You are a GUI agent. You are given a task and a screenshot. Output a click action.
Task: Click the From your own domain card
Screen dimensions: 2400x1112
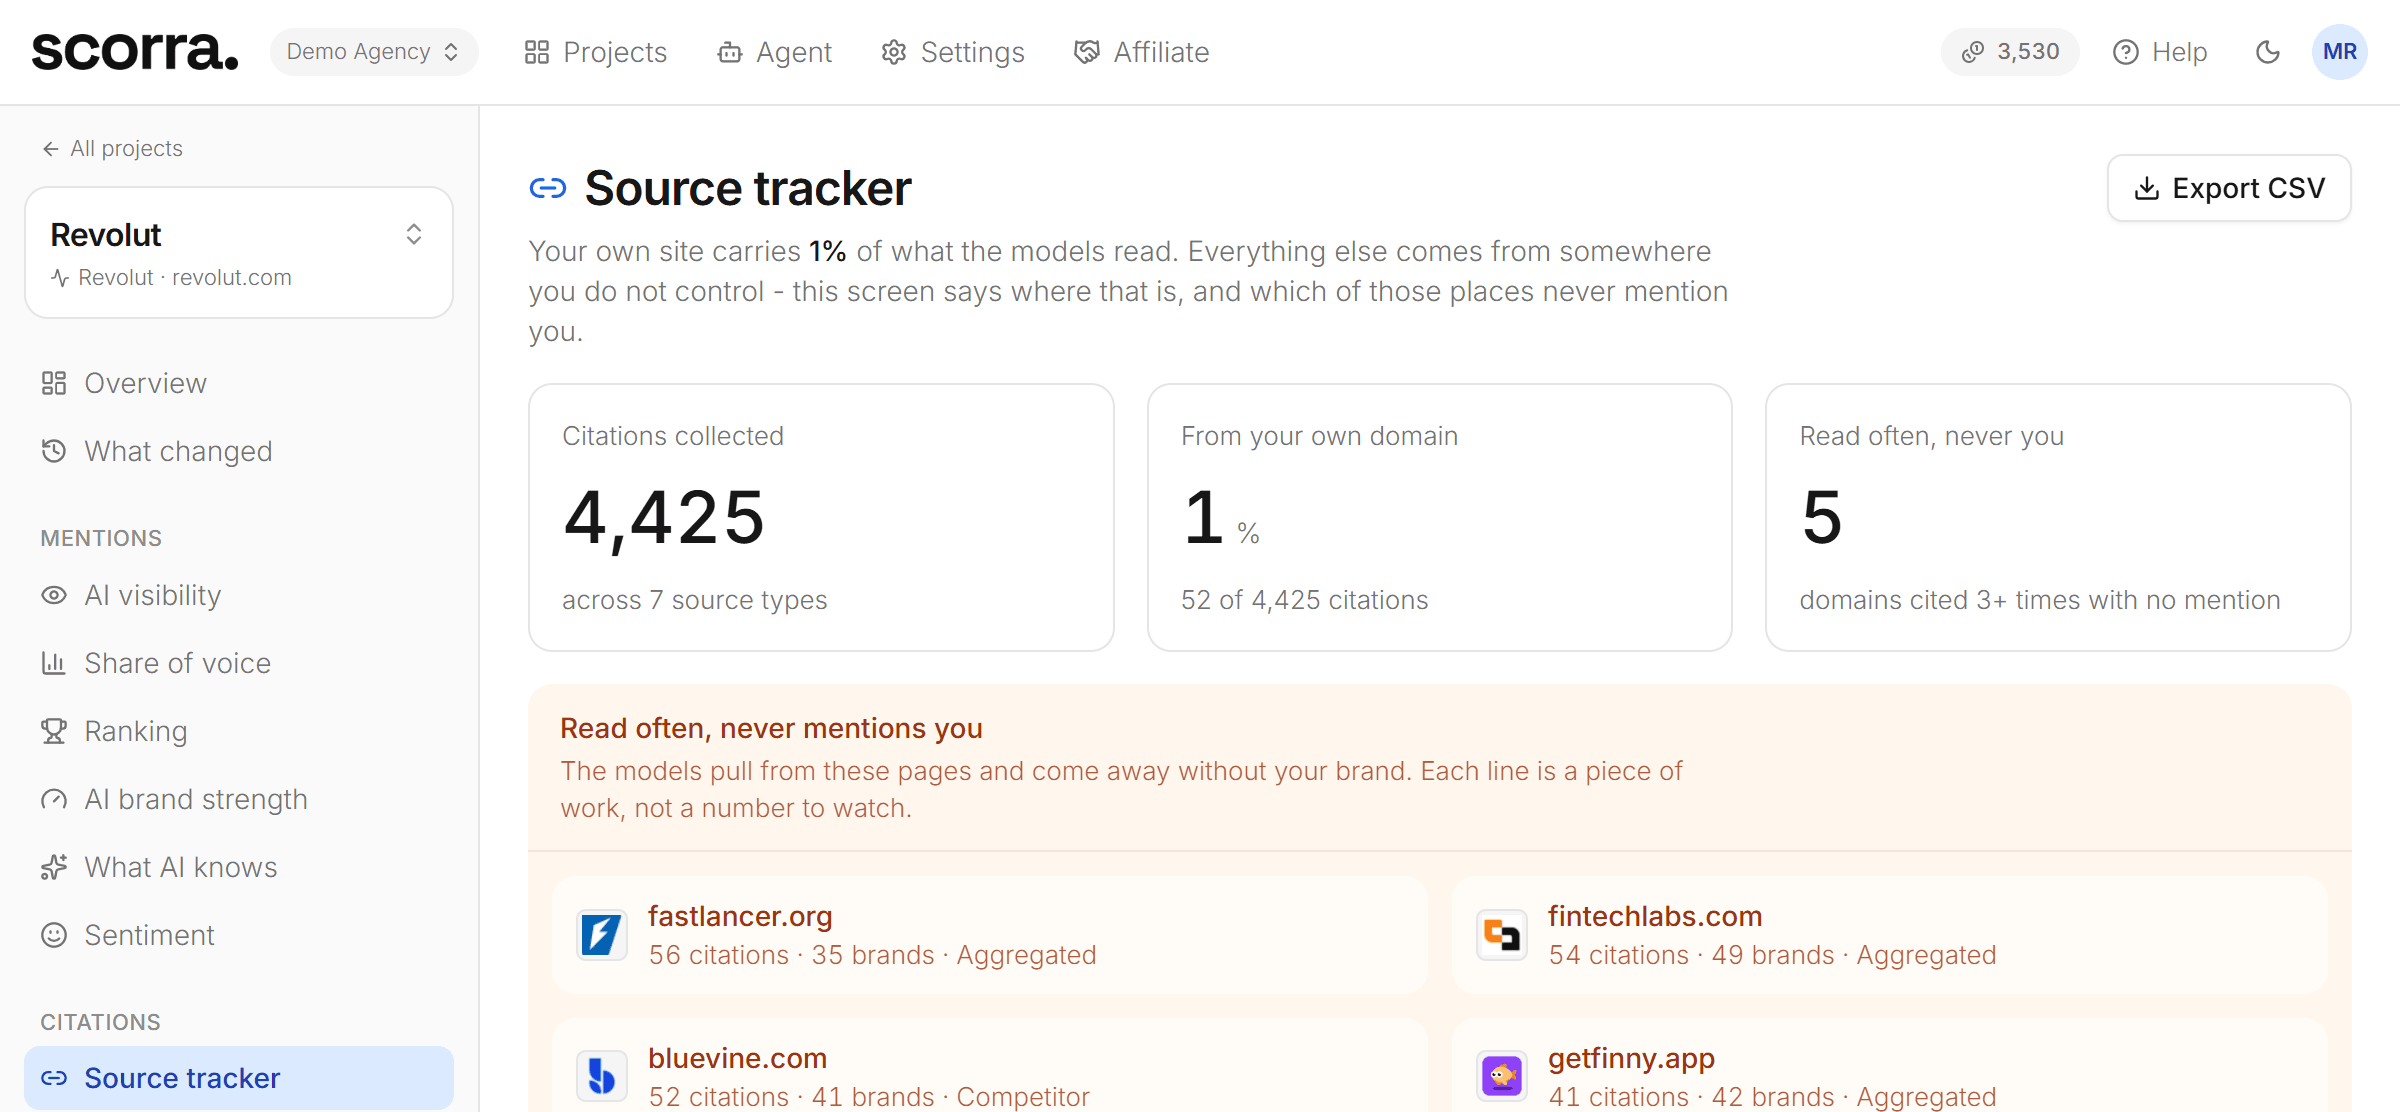click(x=1439, y=517)
